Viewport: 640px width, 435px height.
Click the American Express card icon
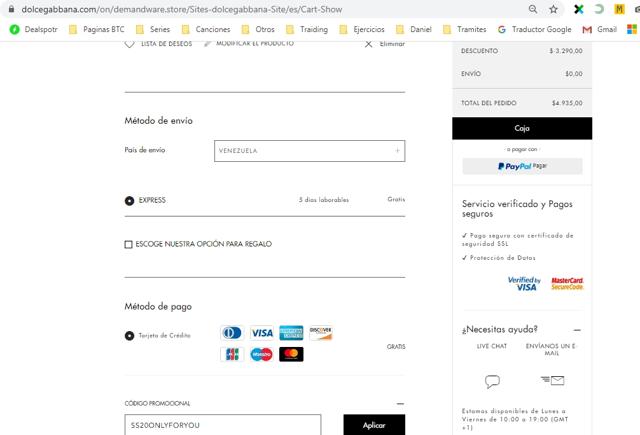click(x=291, y=333)
